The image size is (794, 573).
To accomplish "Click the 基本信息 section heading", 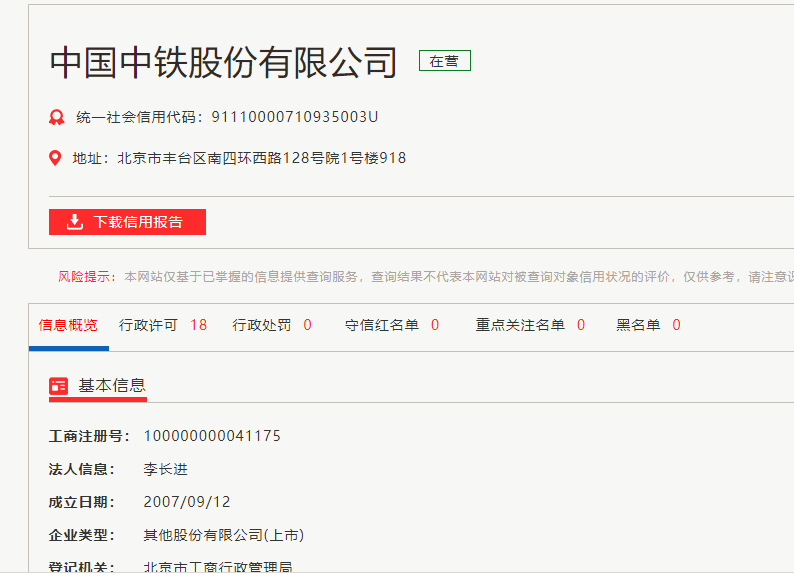I will [x=112, y=385].
